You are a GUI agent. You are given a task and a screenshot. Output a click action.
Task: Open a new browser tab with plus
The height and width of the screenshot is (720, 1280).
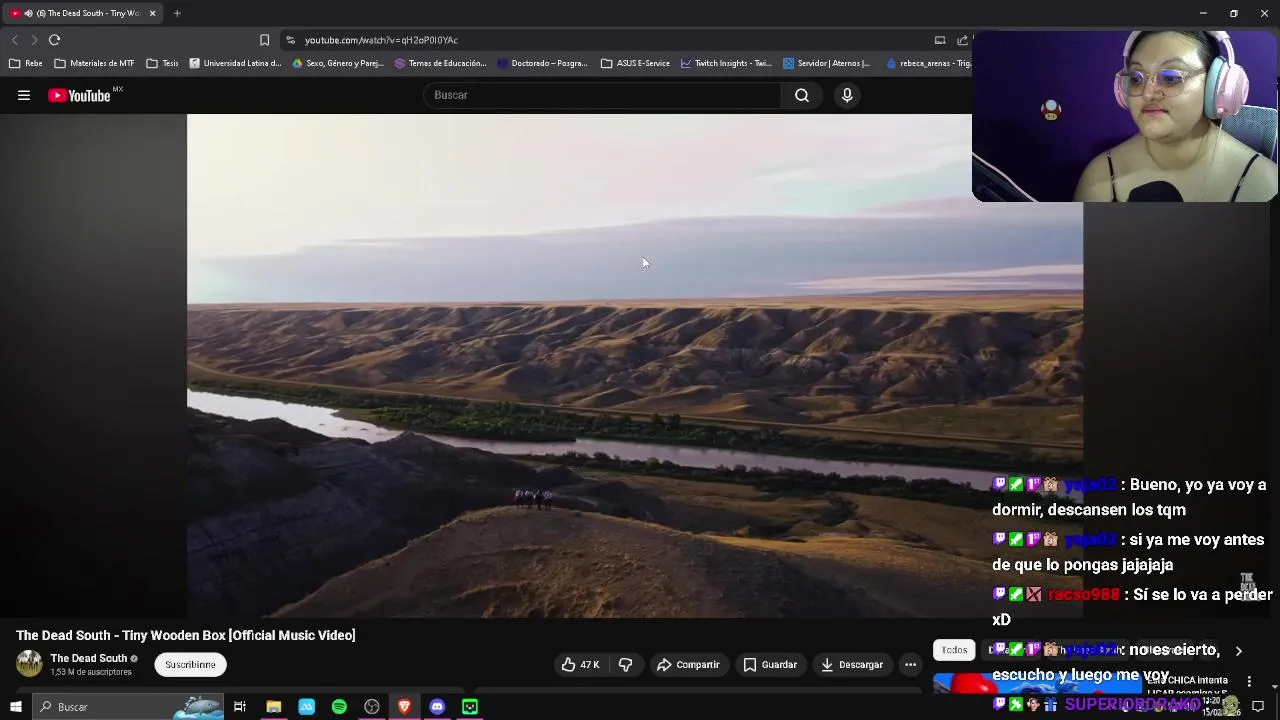tap(177, 13)
